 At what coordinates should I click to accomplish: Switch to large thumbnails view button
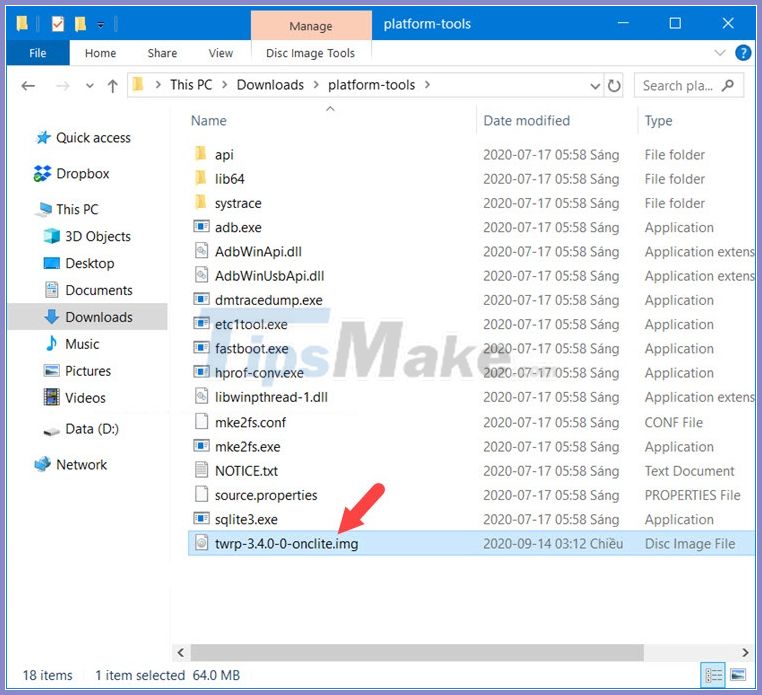coord(738,675)
